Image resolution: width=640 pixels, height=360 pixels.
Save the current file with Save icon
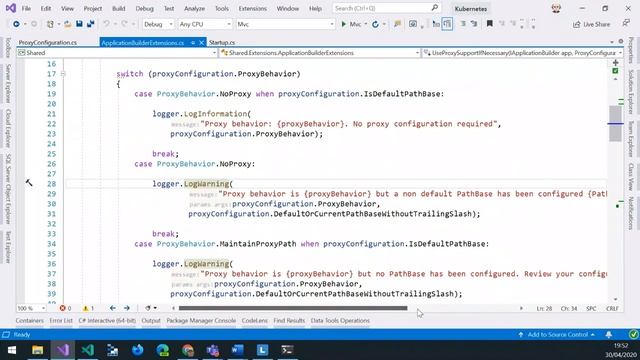(x=79, y=24)
